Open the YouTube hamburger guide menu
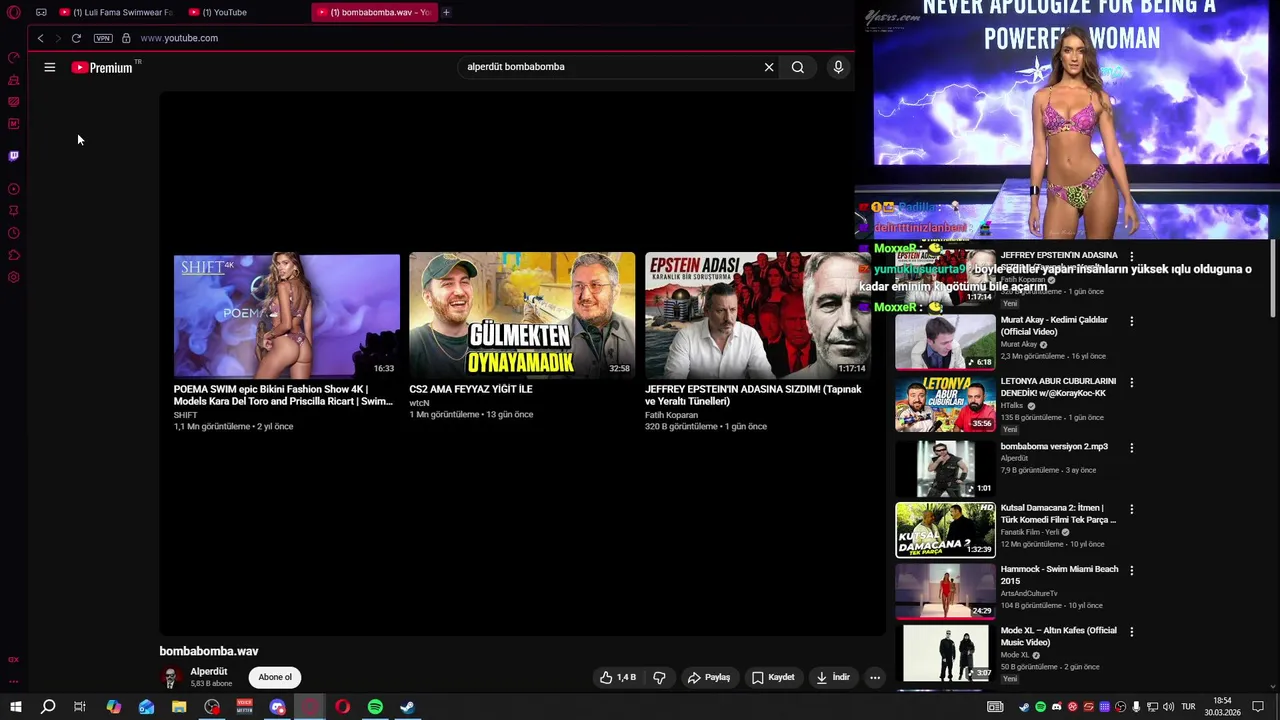Screen dimensions: 1280x720 [49, 67]
